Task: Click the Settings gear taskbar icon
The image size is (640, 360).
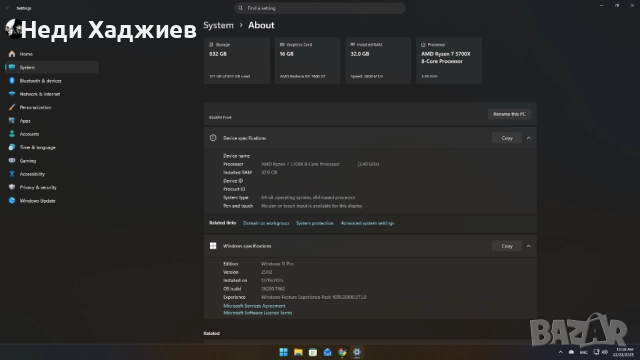Action: tap(357, 352)
